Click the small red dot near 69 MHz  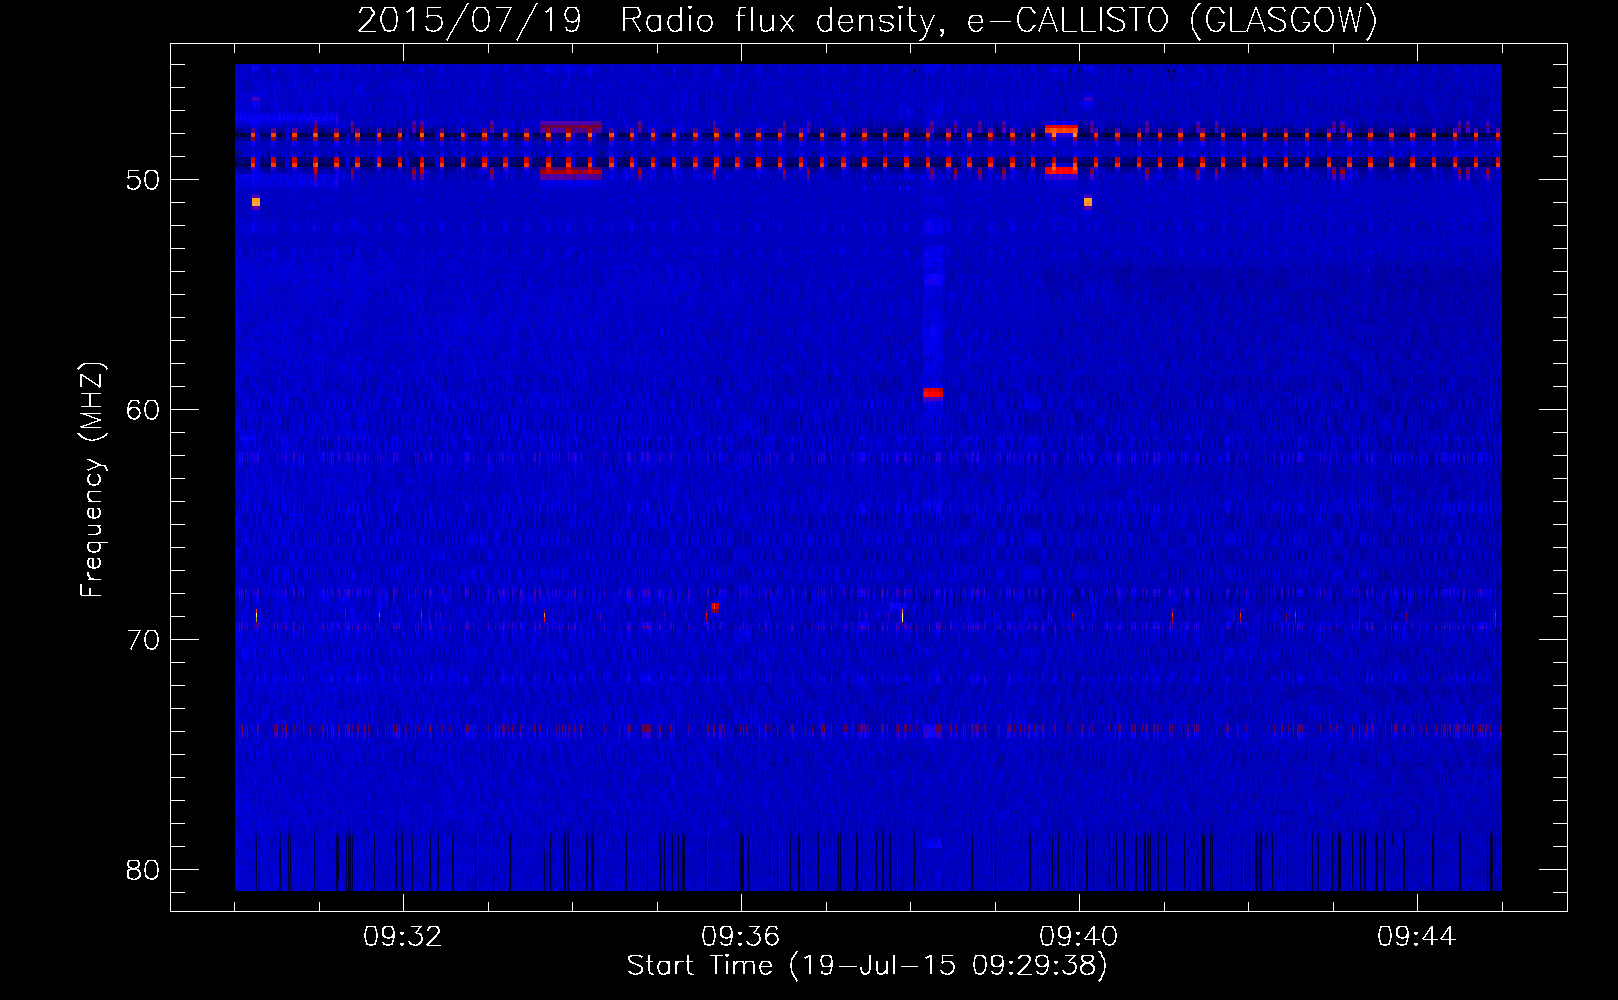click(x=715, y=607)
